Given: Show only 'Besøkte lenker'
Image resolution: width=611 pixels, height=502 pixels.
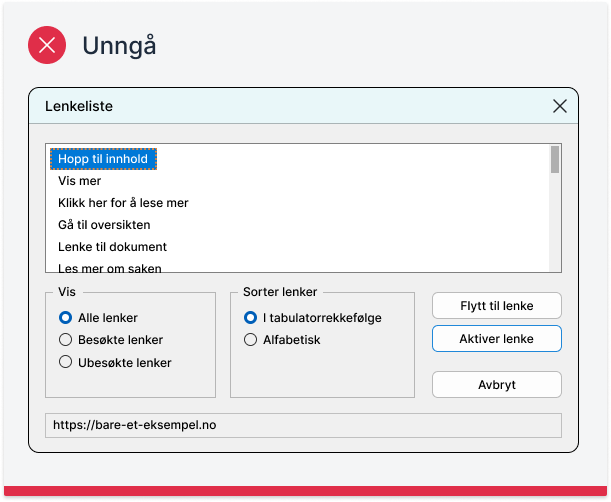Looking at the screenshot, I should (66, 340).
